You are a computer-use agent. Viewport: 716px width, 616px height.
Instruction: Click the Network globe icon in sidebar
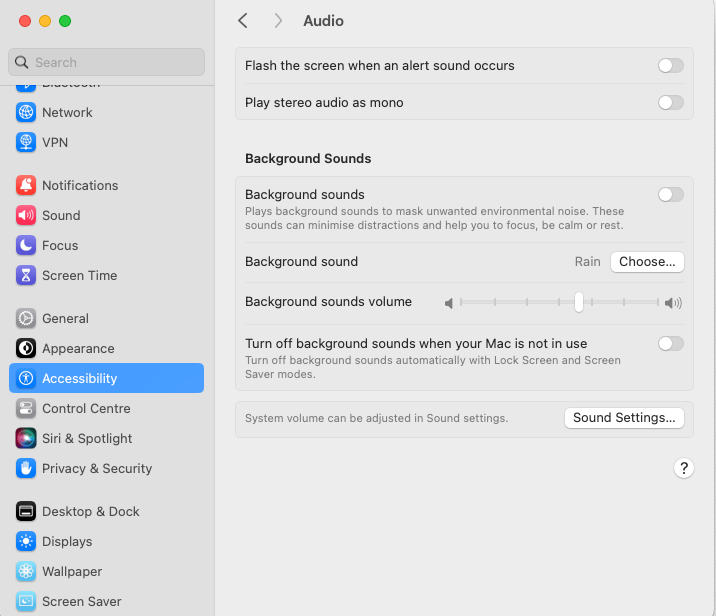click(26, 113)
